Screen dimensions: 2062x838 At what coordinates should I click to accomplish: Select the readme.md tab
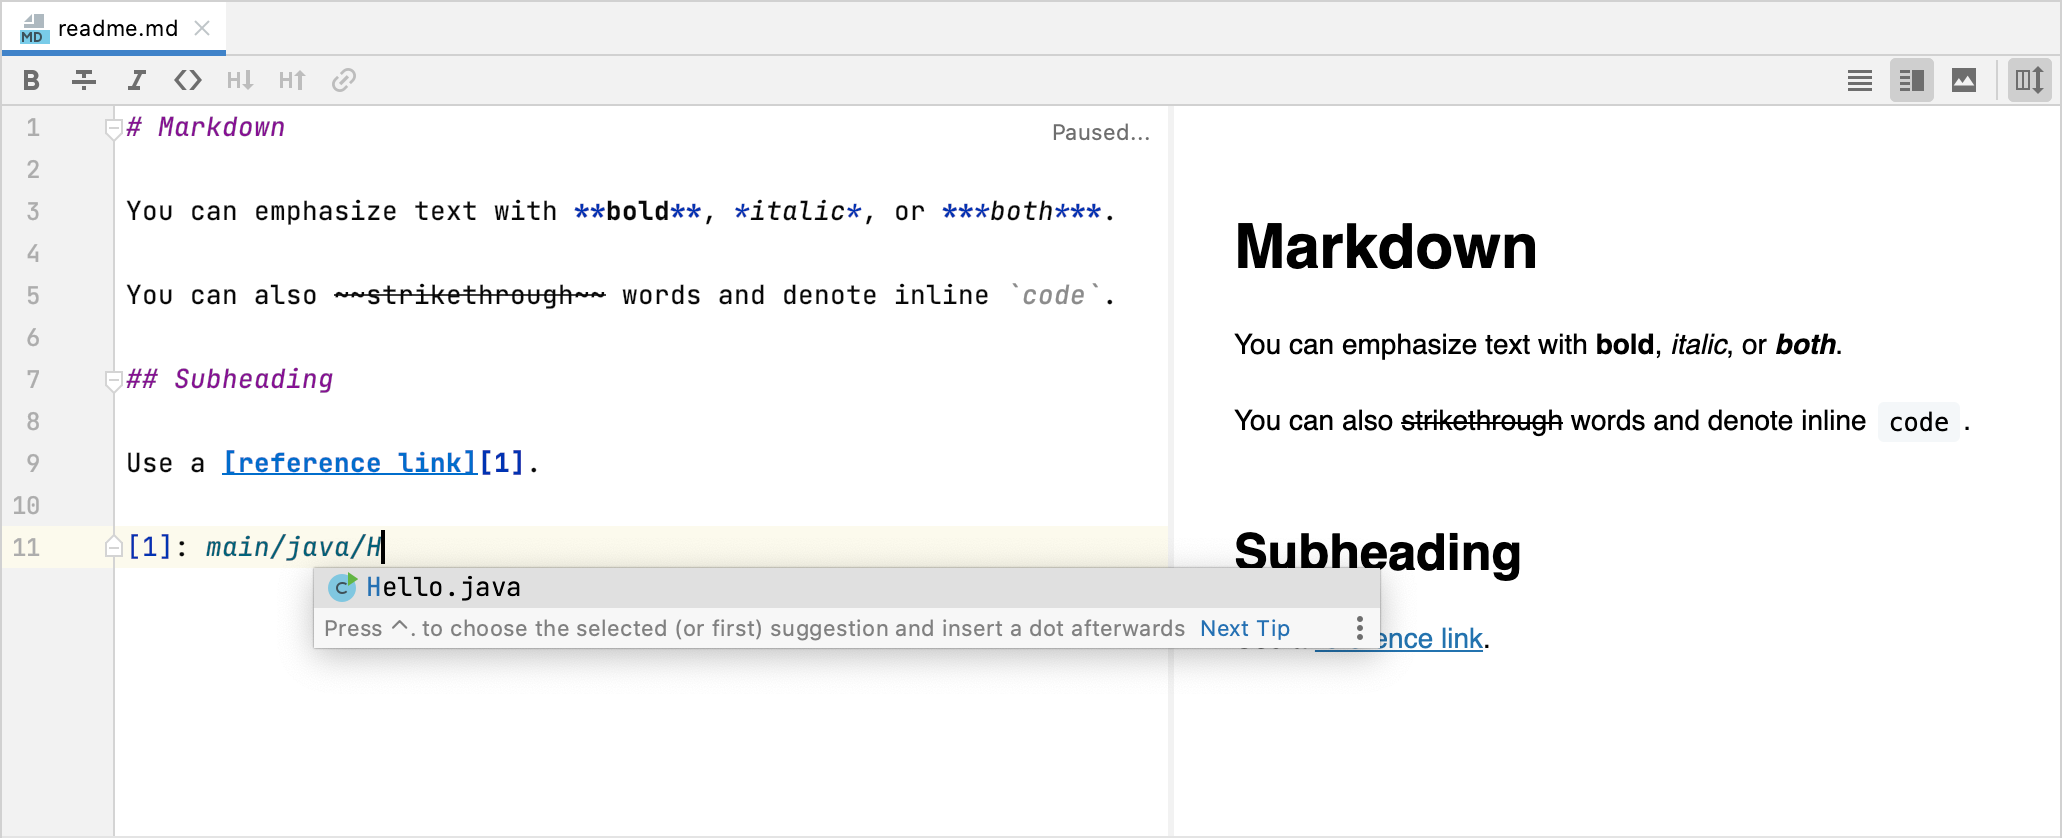117,28
